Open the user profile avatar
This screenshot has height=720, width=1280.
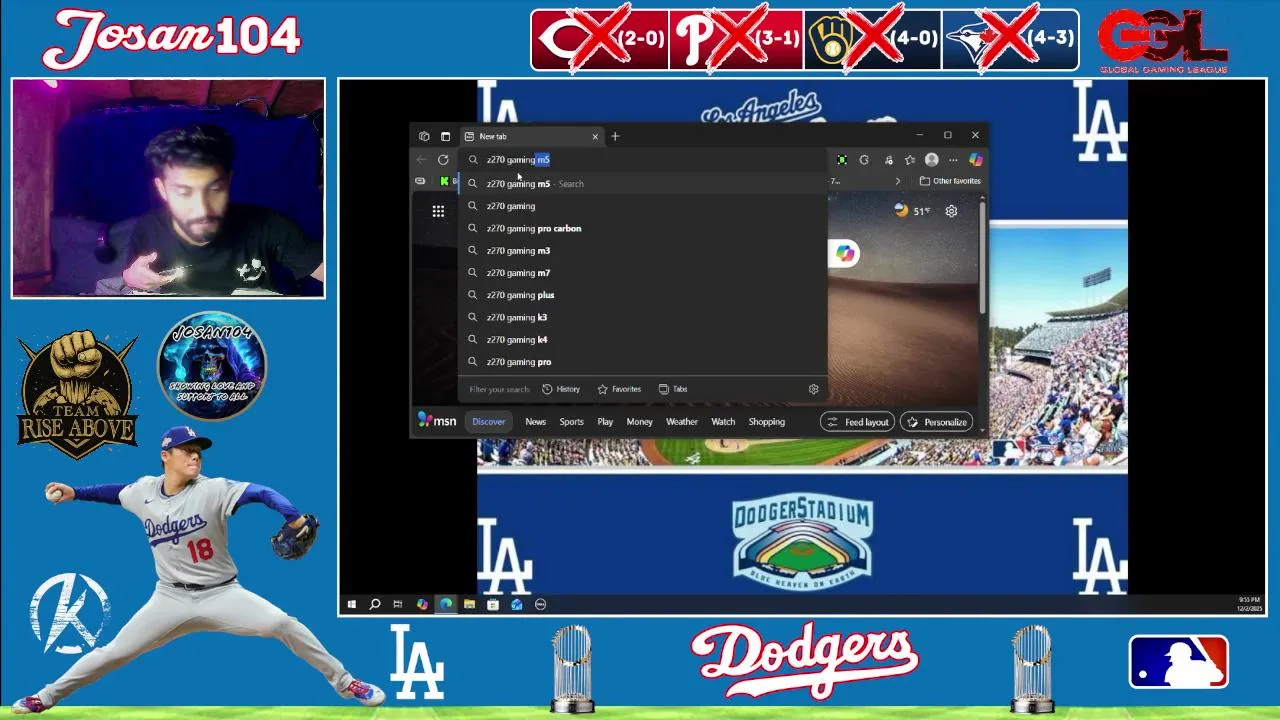(932, 160)
